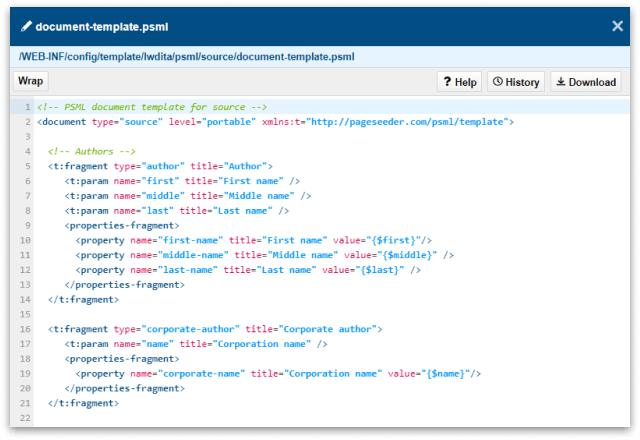Click line number 22 in the gutter
Viewport: 640px width, 440px height.
click(x=25, y=418)
